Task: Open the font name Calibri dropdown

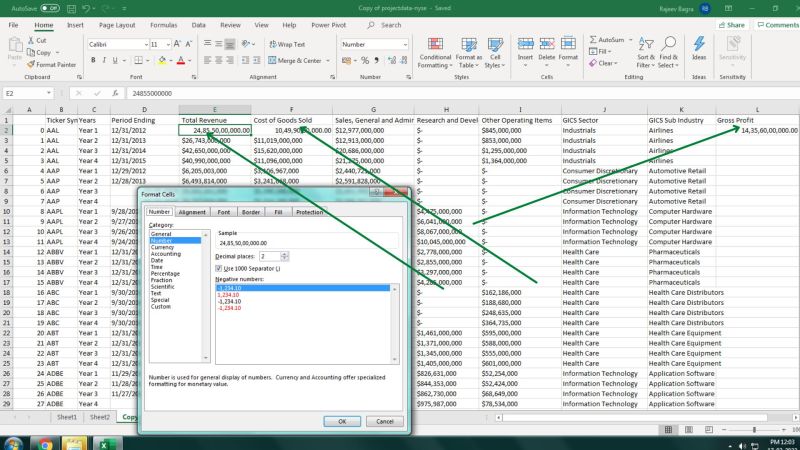Action: tap(146, 44)
